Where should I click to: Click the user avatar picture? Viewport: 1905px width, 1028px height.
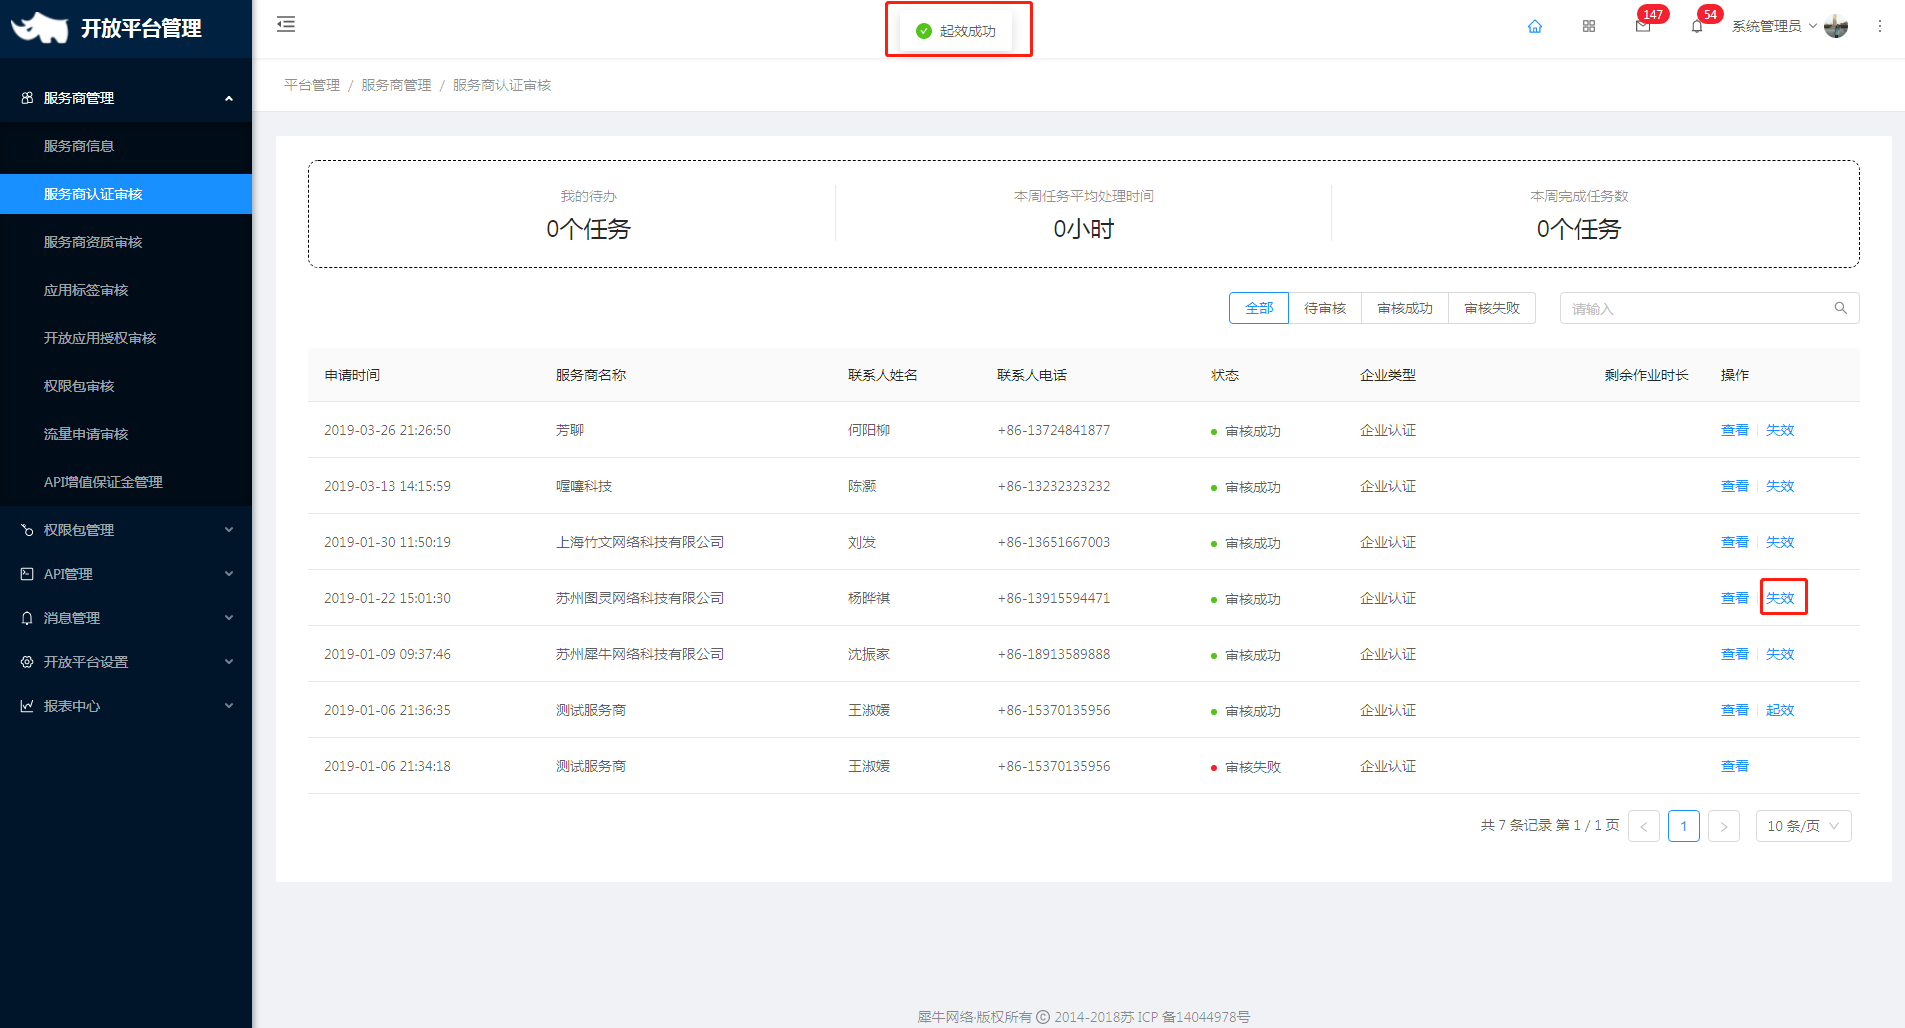(x=1836, y=26)
